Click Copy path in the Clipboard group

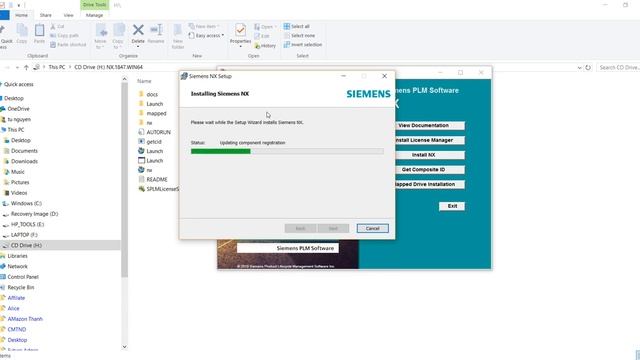(x=64, y=36)
